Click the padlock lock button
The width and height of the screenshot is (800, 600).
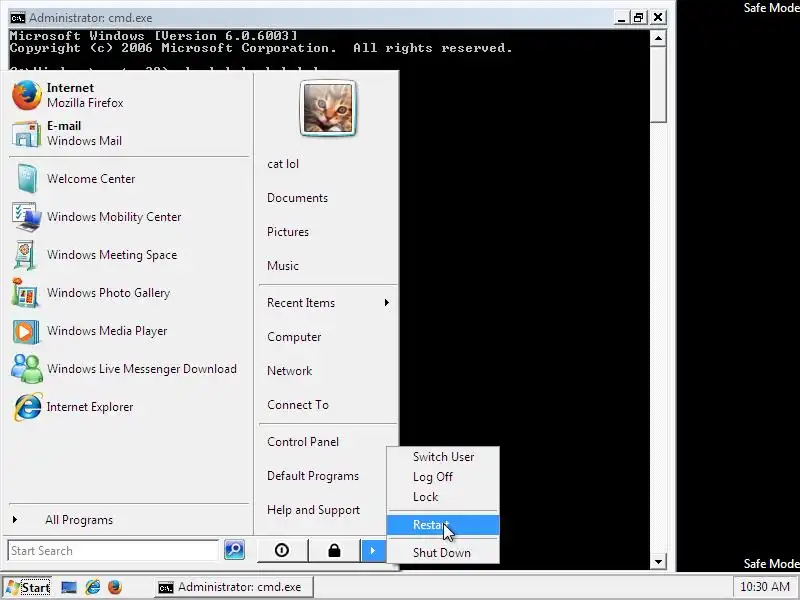tap(334, 550)
